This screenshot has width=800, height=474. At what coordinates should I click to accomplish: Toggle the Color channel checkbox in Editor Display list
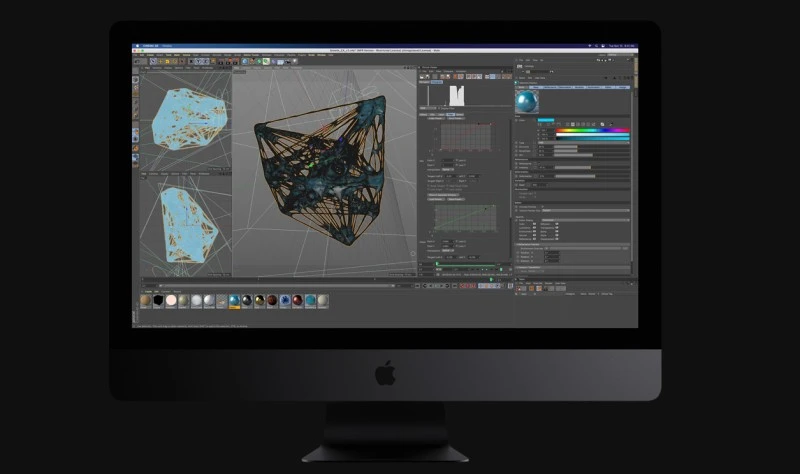click(534, 224)
